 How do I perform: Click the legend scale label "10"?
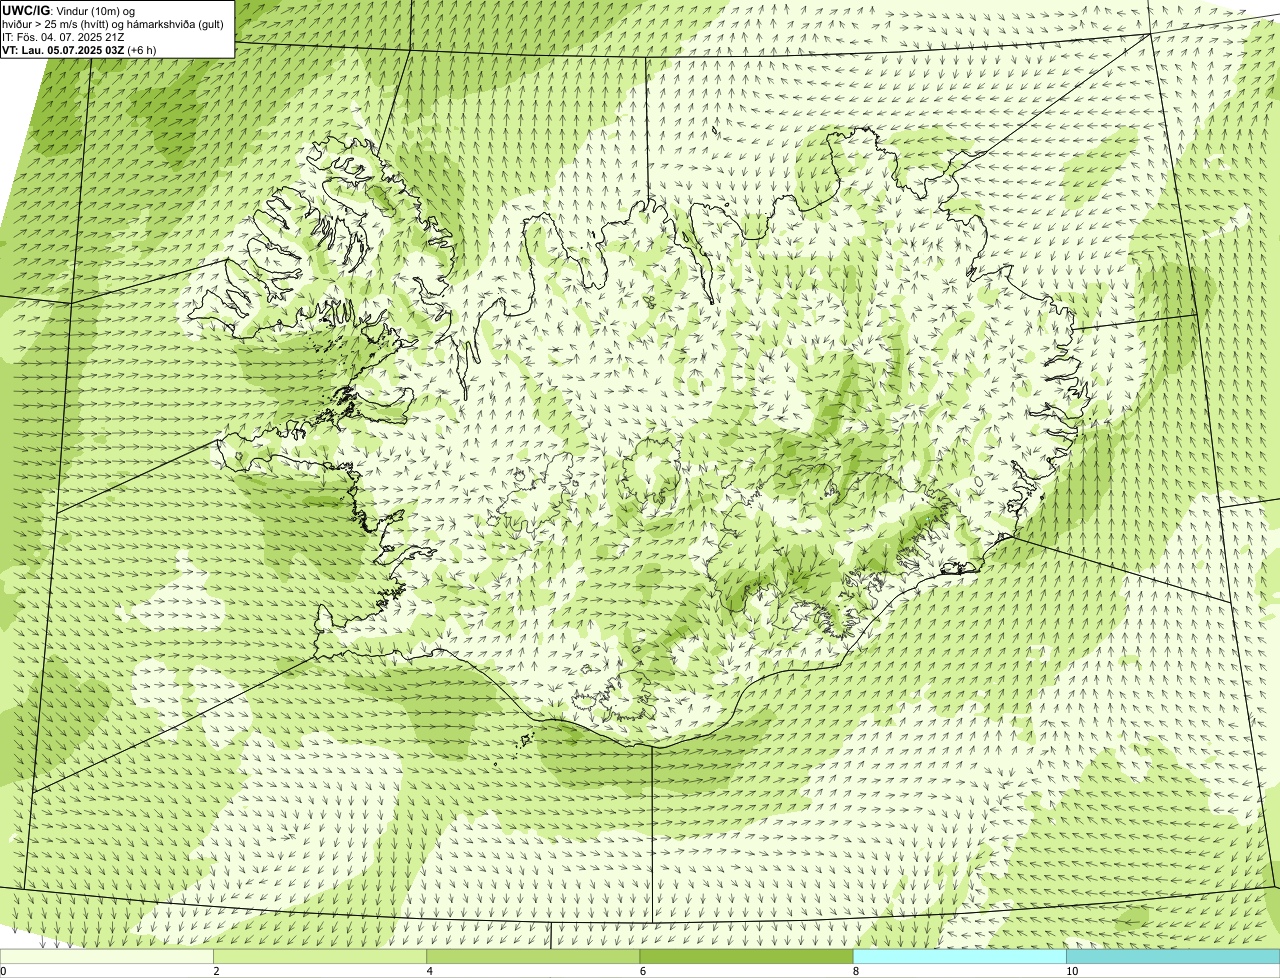click(x=1071, y=971)
